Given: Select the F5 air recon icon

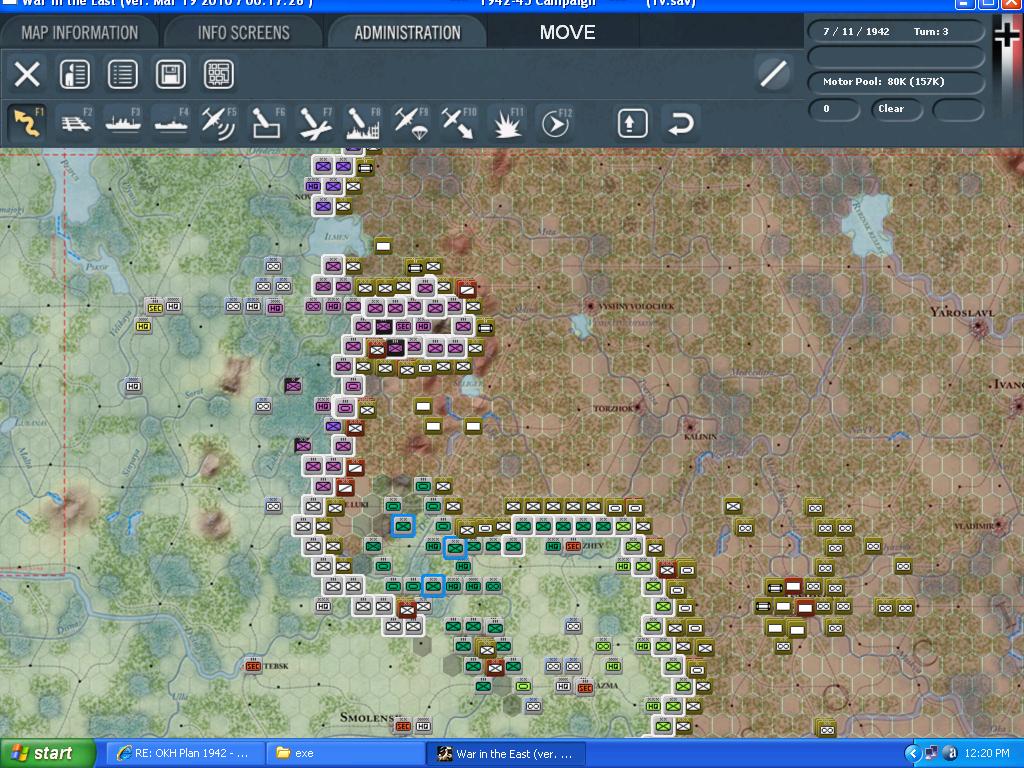Looking at the screenshot, I should tap(219, 123).
